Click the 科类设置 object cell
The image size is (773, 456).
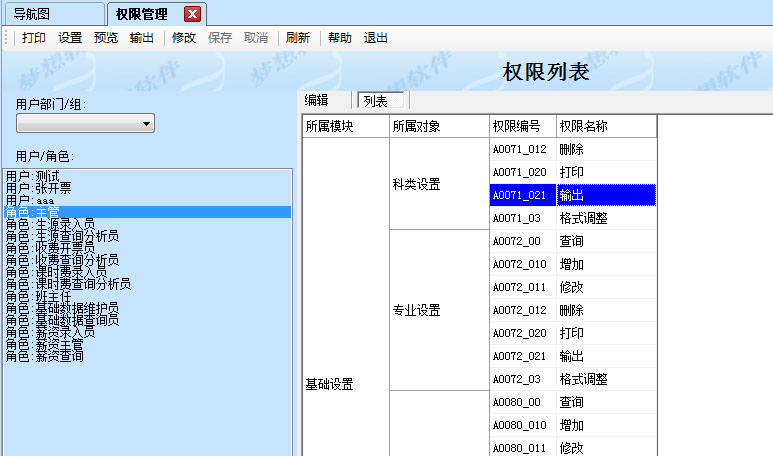click(439, 184)
